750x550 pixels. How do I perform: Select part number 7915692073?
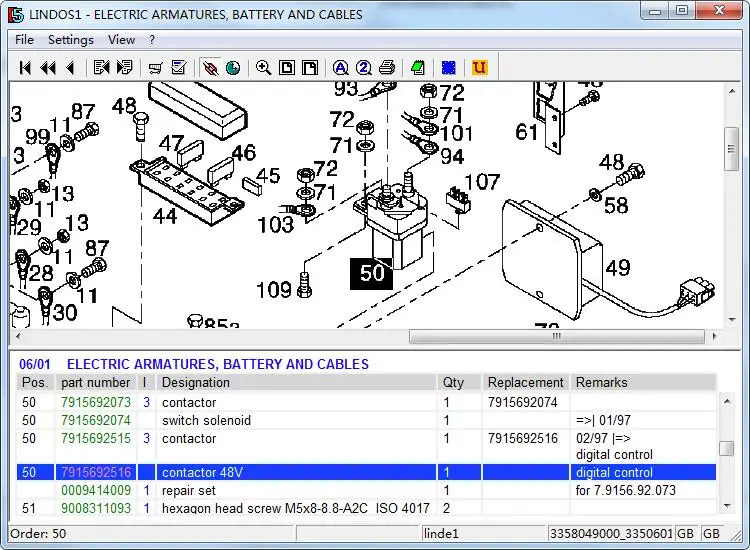coord(96,403)
